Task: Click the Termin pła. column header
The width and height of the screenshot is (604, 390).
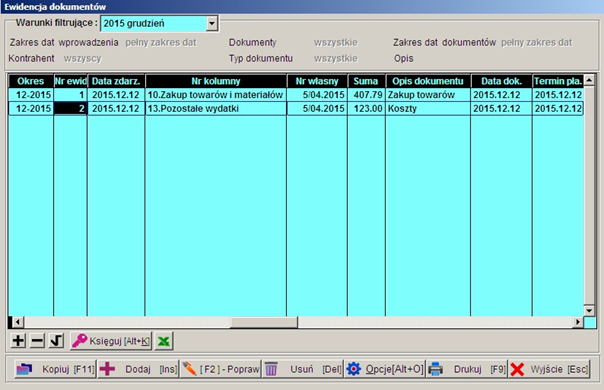Action: pyautogui.click(x=558, y=81)
